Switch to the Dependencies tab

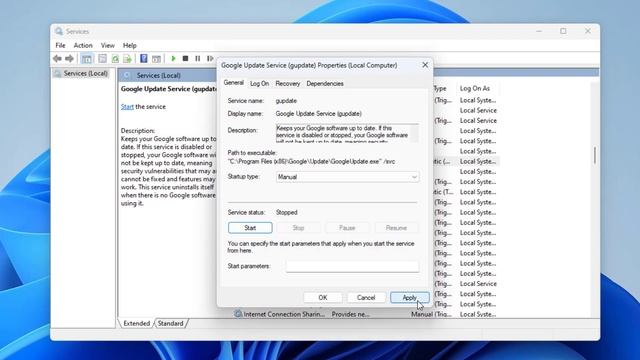click(x=325, y=83)
